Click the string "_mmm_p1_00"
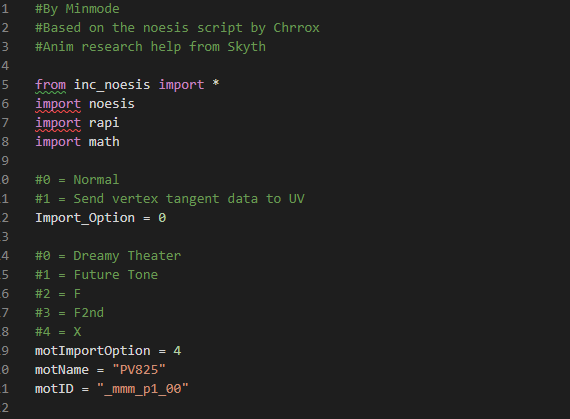This screenshot has height=419, width=570. (x=142, y=389)
